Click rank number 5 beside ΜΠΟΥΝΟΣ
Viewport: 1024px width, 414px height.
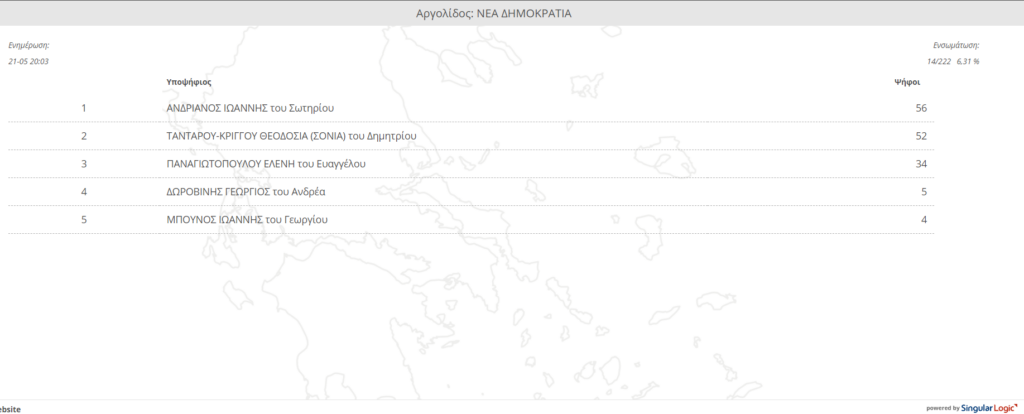click(84, 220)
